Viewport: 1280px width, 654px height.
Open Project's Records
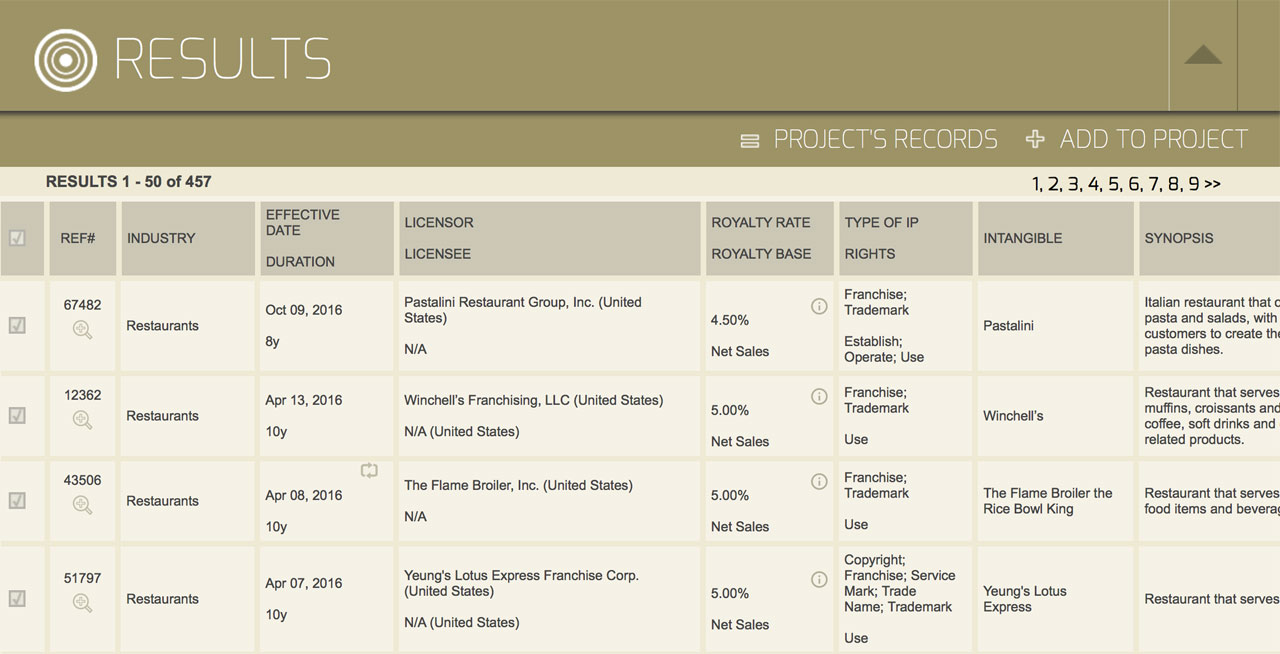(x=869, y=139)
